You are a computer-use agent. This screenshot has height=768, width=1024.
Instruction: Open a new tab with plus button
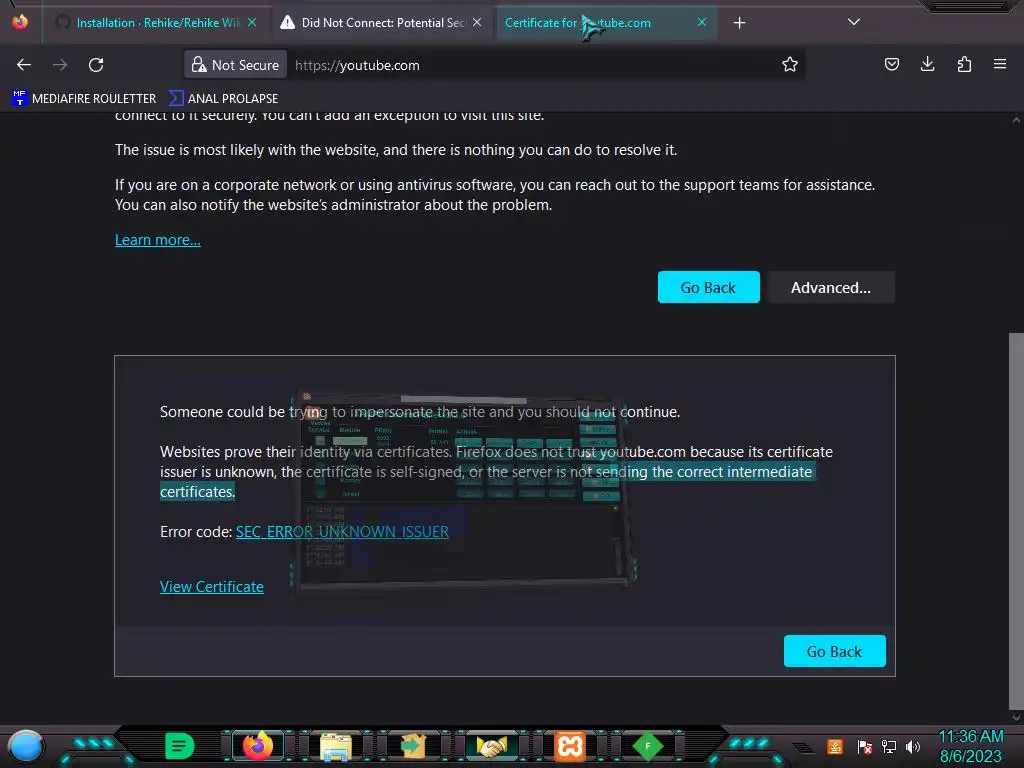click(x=739, y=23)
